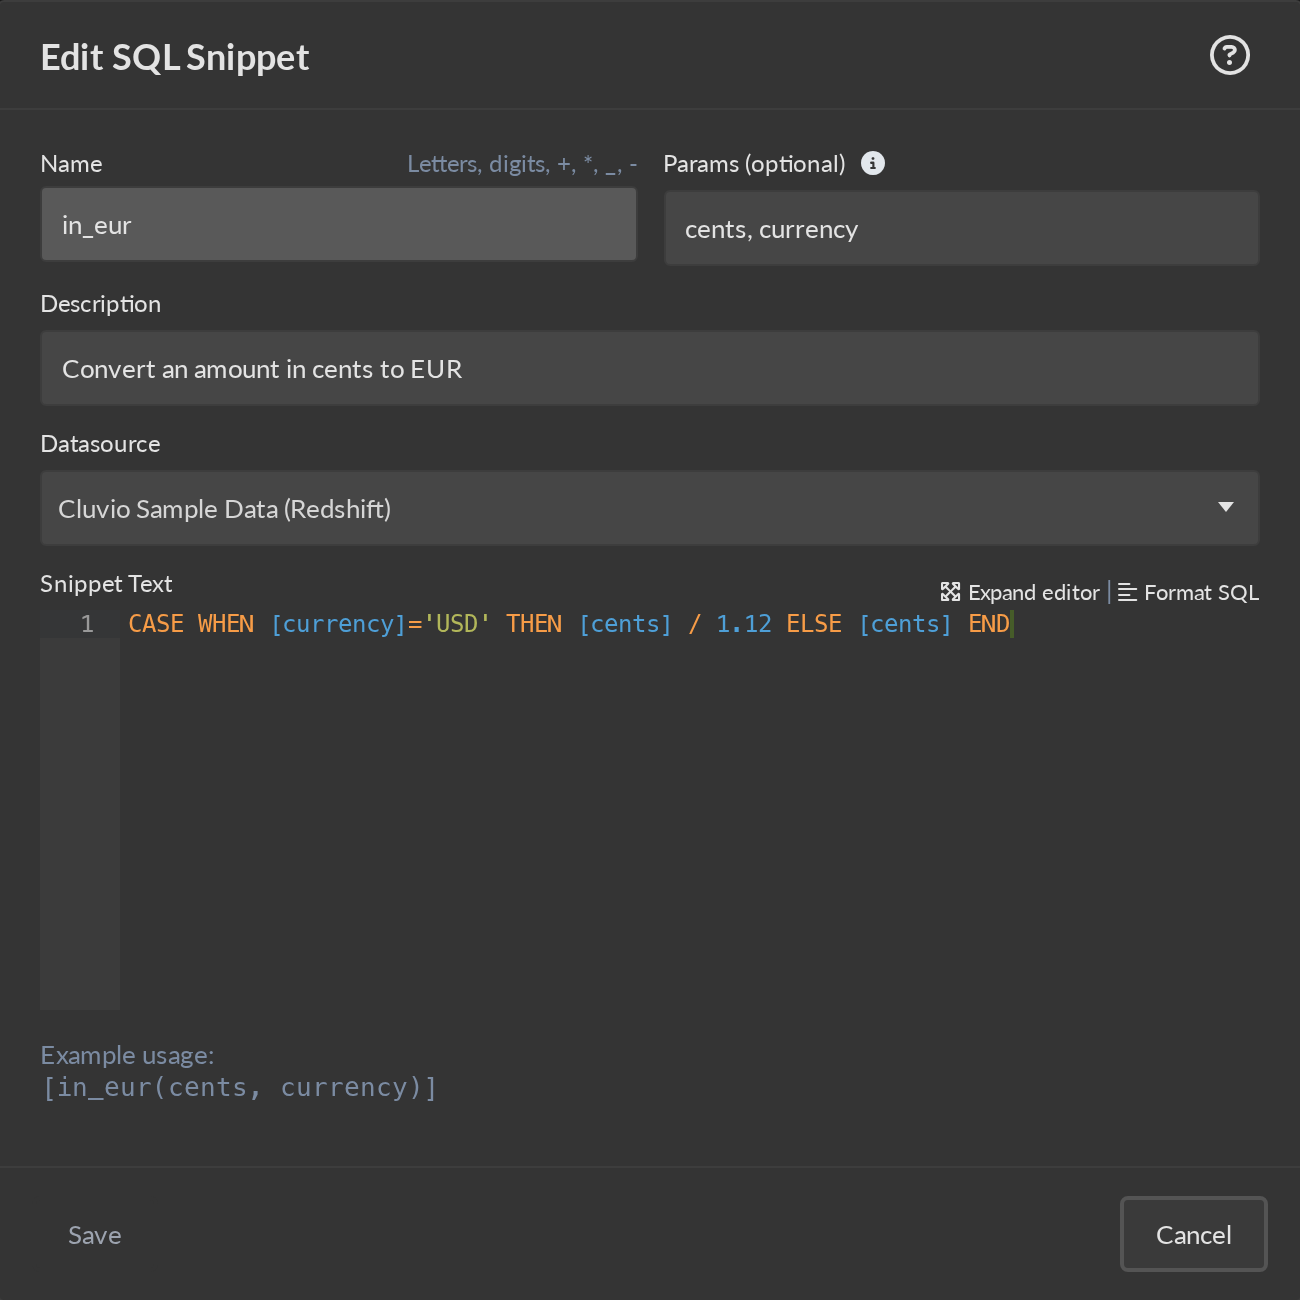Click the CASE keyword in the snippet
Viewport: 1300px width, 1300px height.
156,624
